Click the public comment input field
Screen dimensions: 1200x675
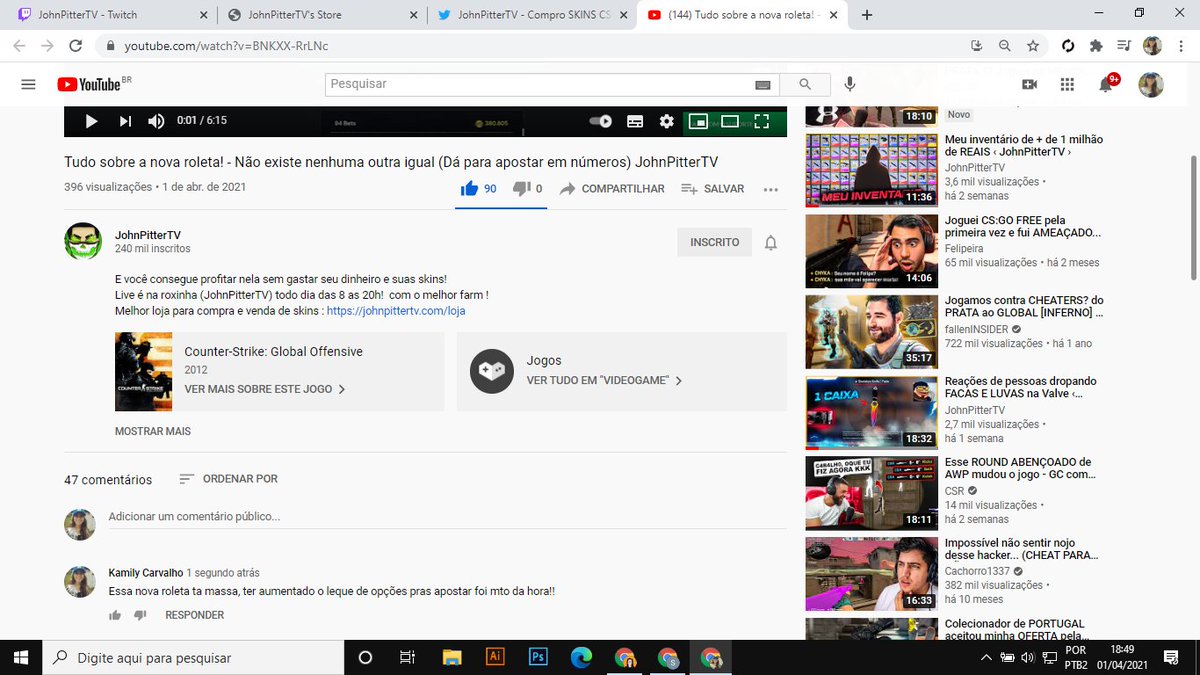coord(447,517)
